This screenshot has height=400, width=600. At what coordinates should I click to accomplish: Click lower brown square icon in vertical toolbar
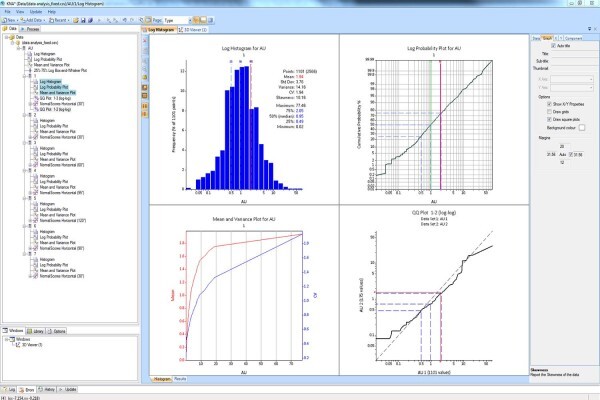[x=145, y=96]
